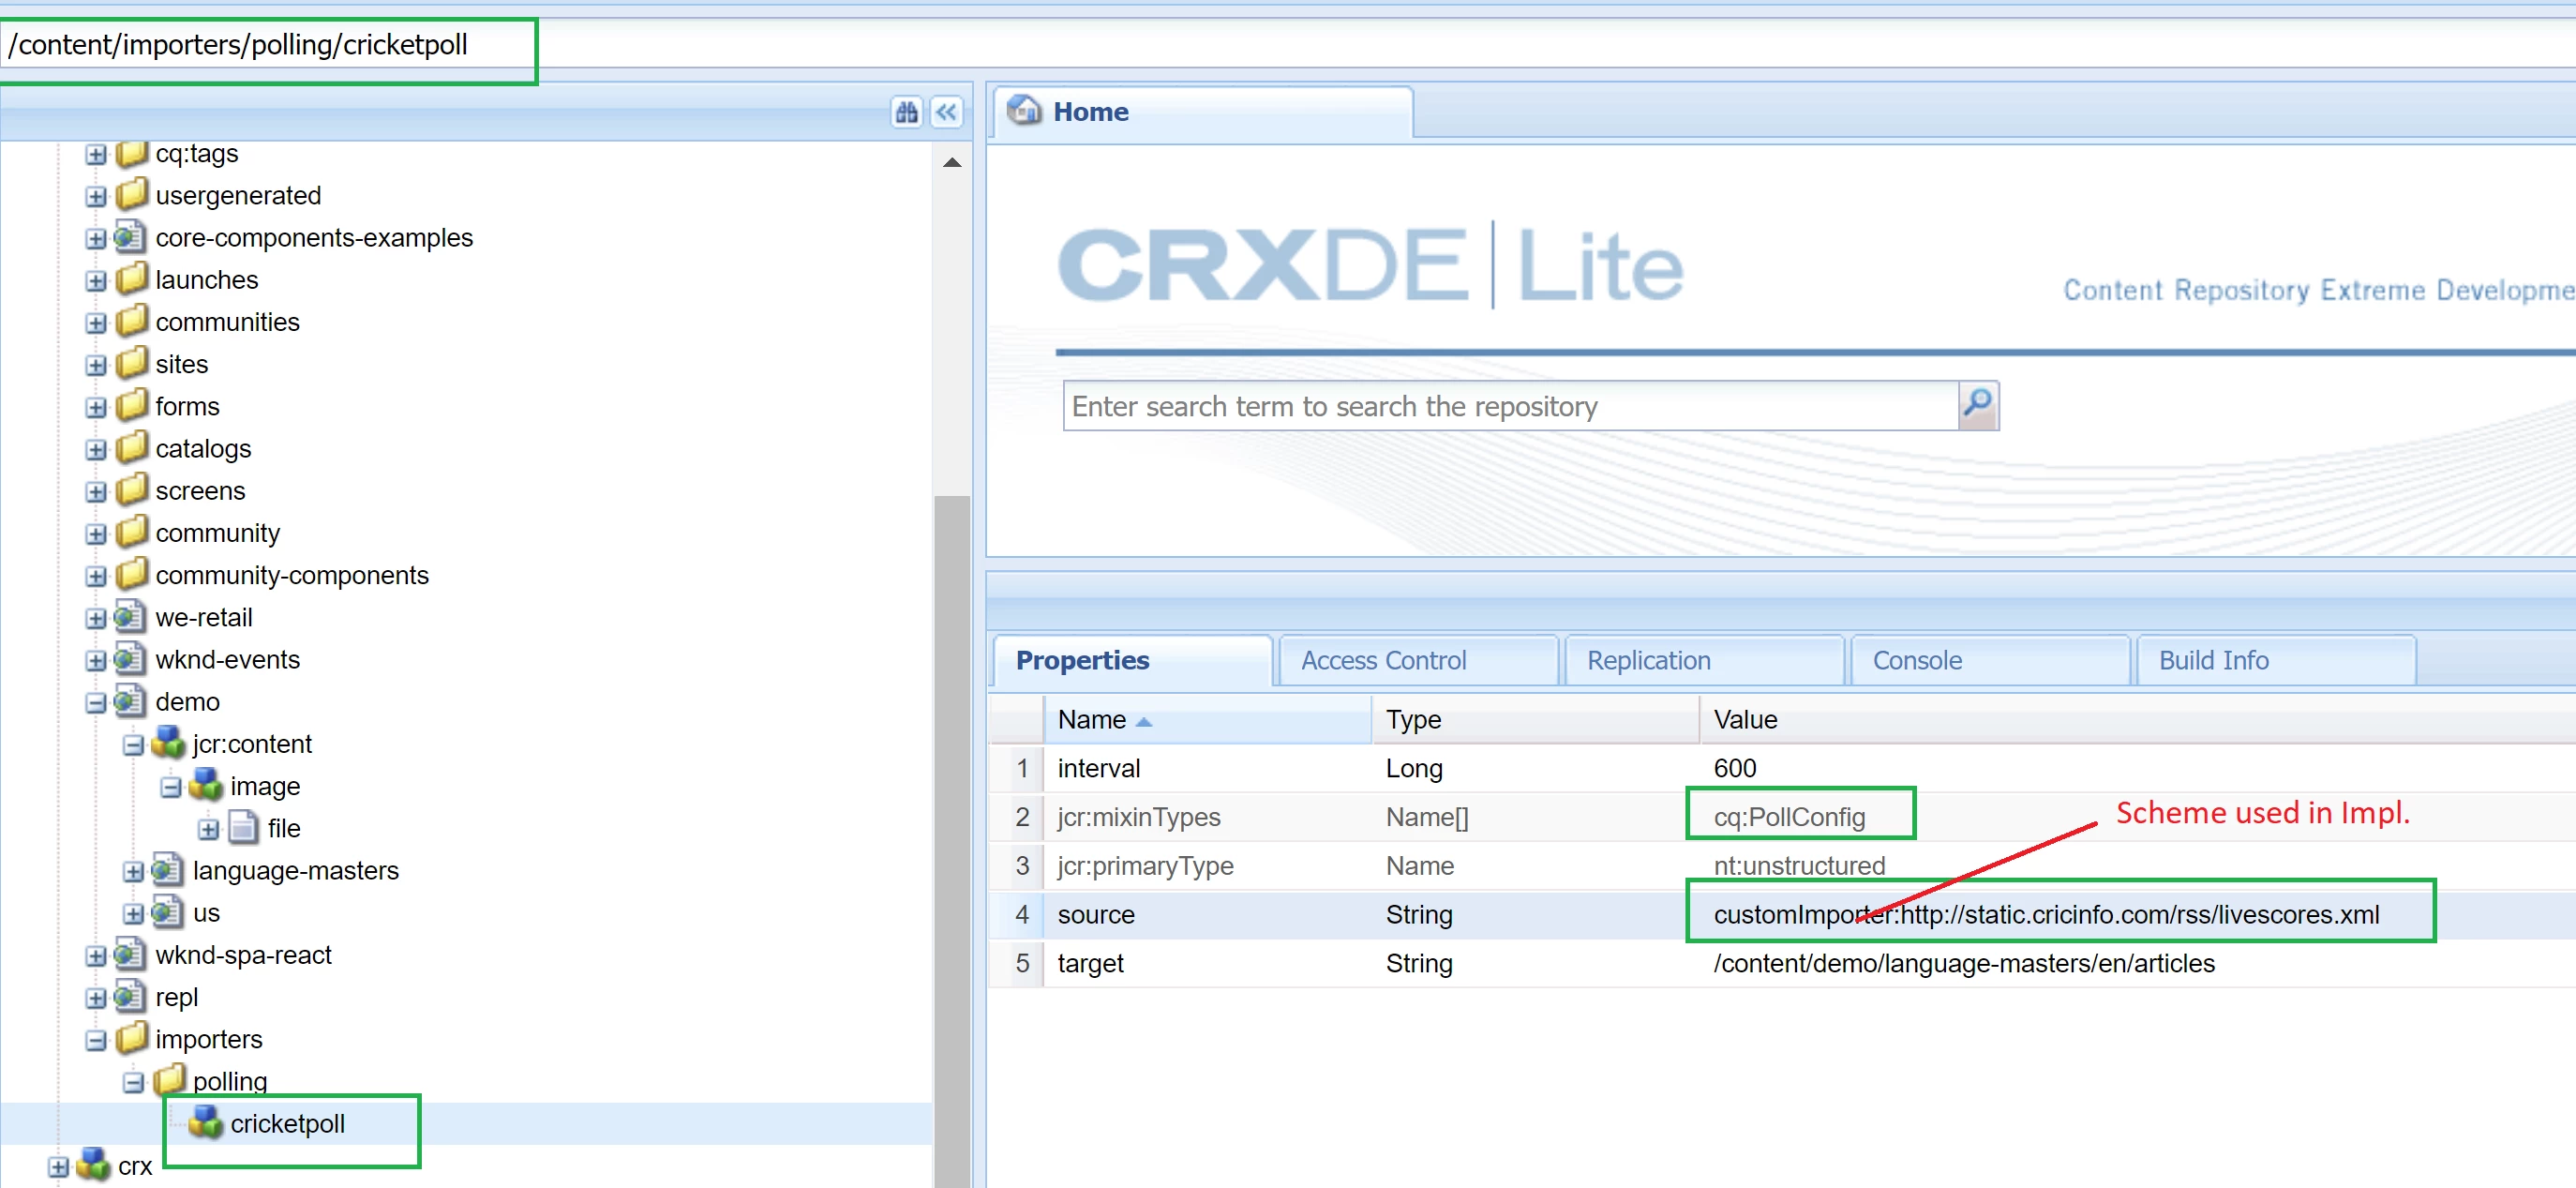Click the repository search input field

(1508, 406)
